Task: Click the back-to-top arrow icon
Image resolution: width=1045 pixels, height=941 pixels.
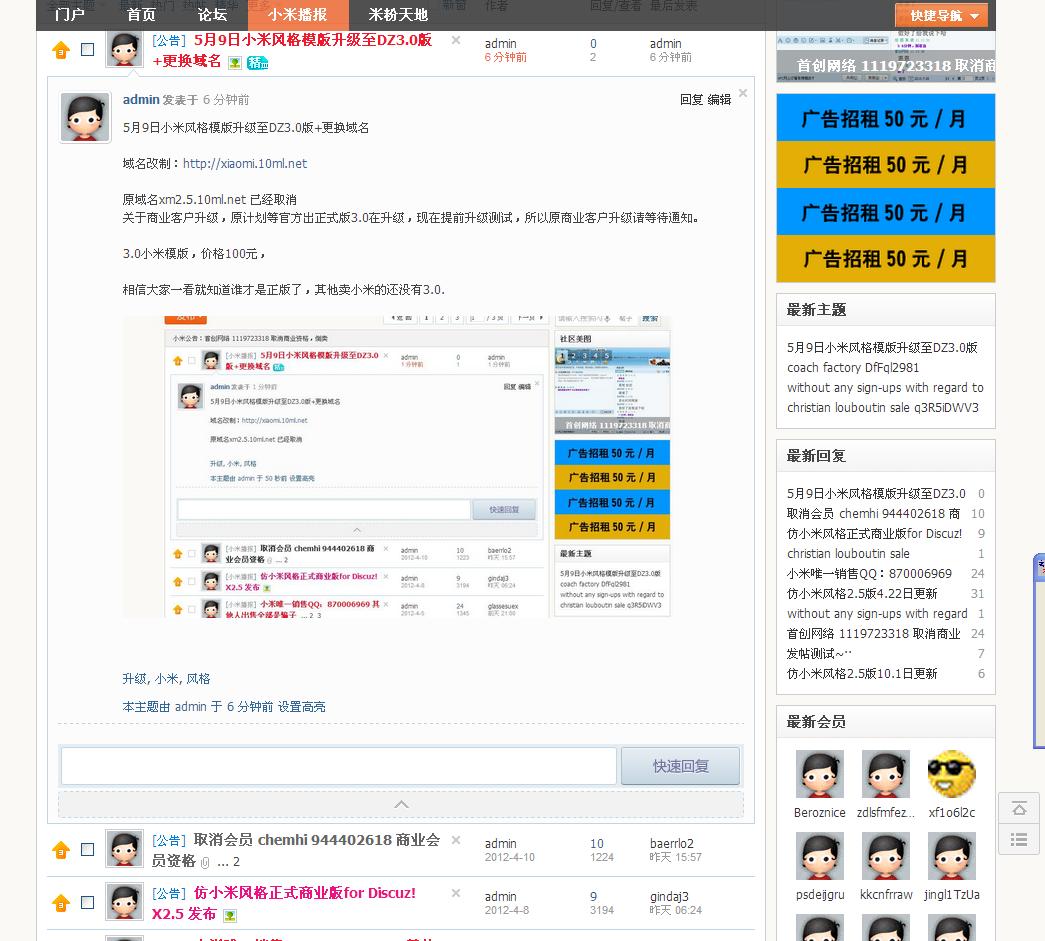Action: (1019, 808)
